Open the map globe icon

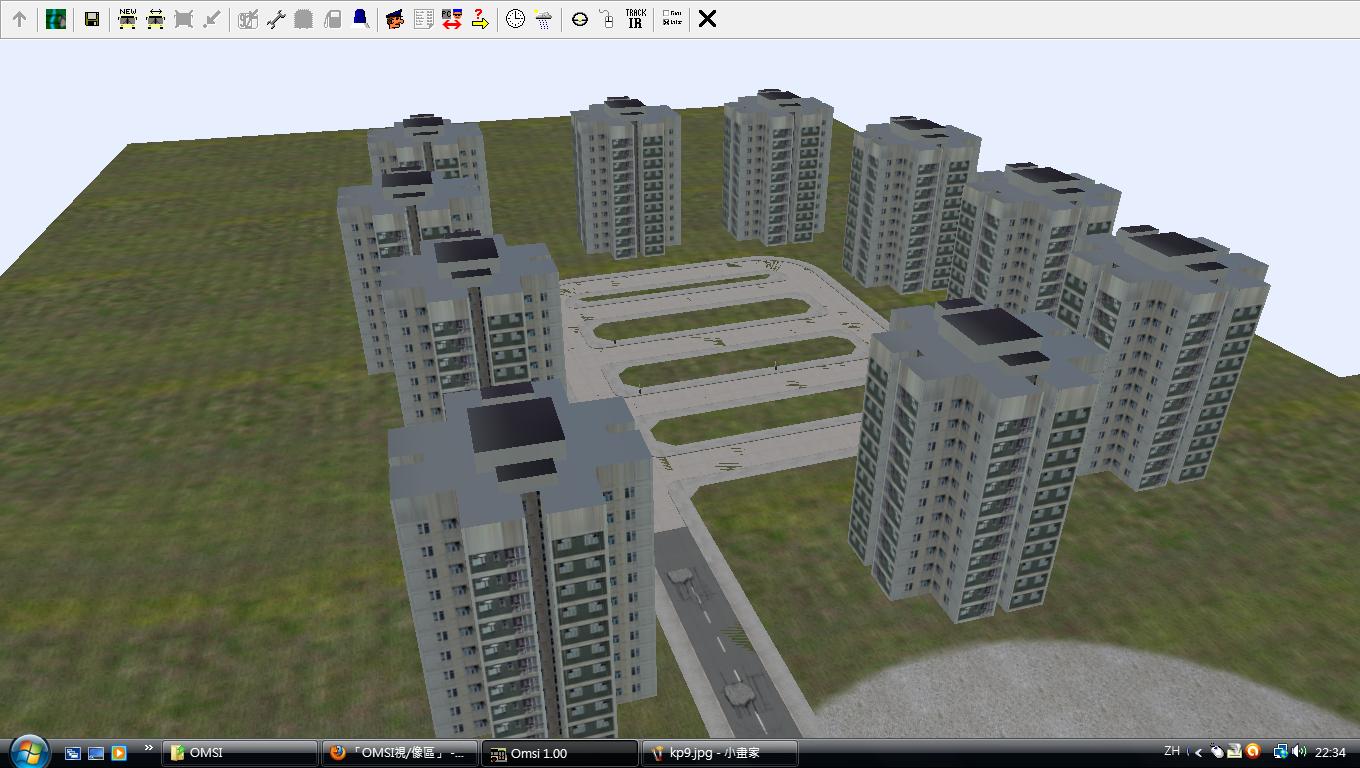pyautogui.click(x=56, y=19)
